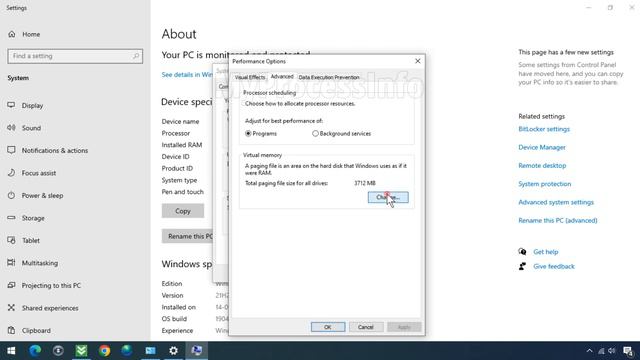Click the globe browser icon in taskbar
Screen dimensions: 640x360
[127, 351]
